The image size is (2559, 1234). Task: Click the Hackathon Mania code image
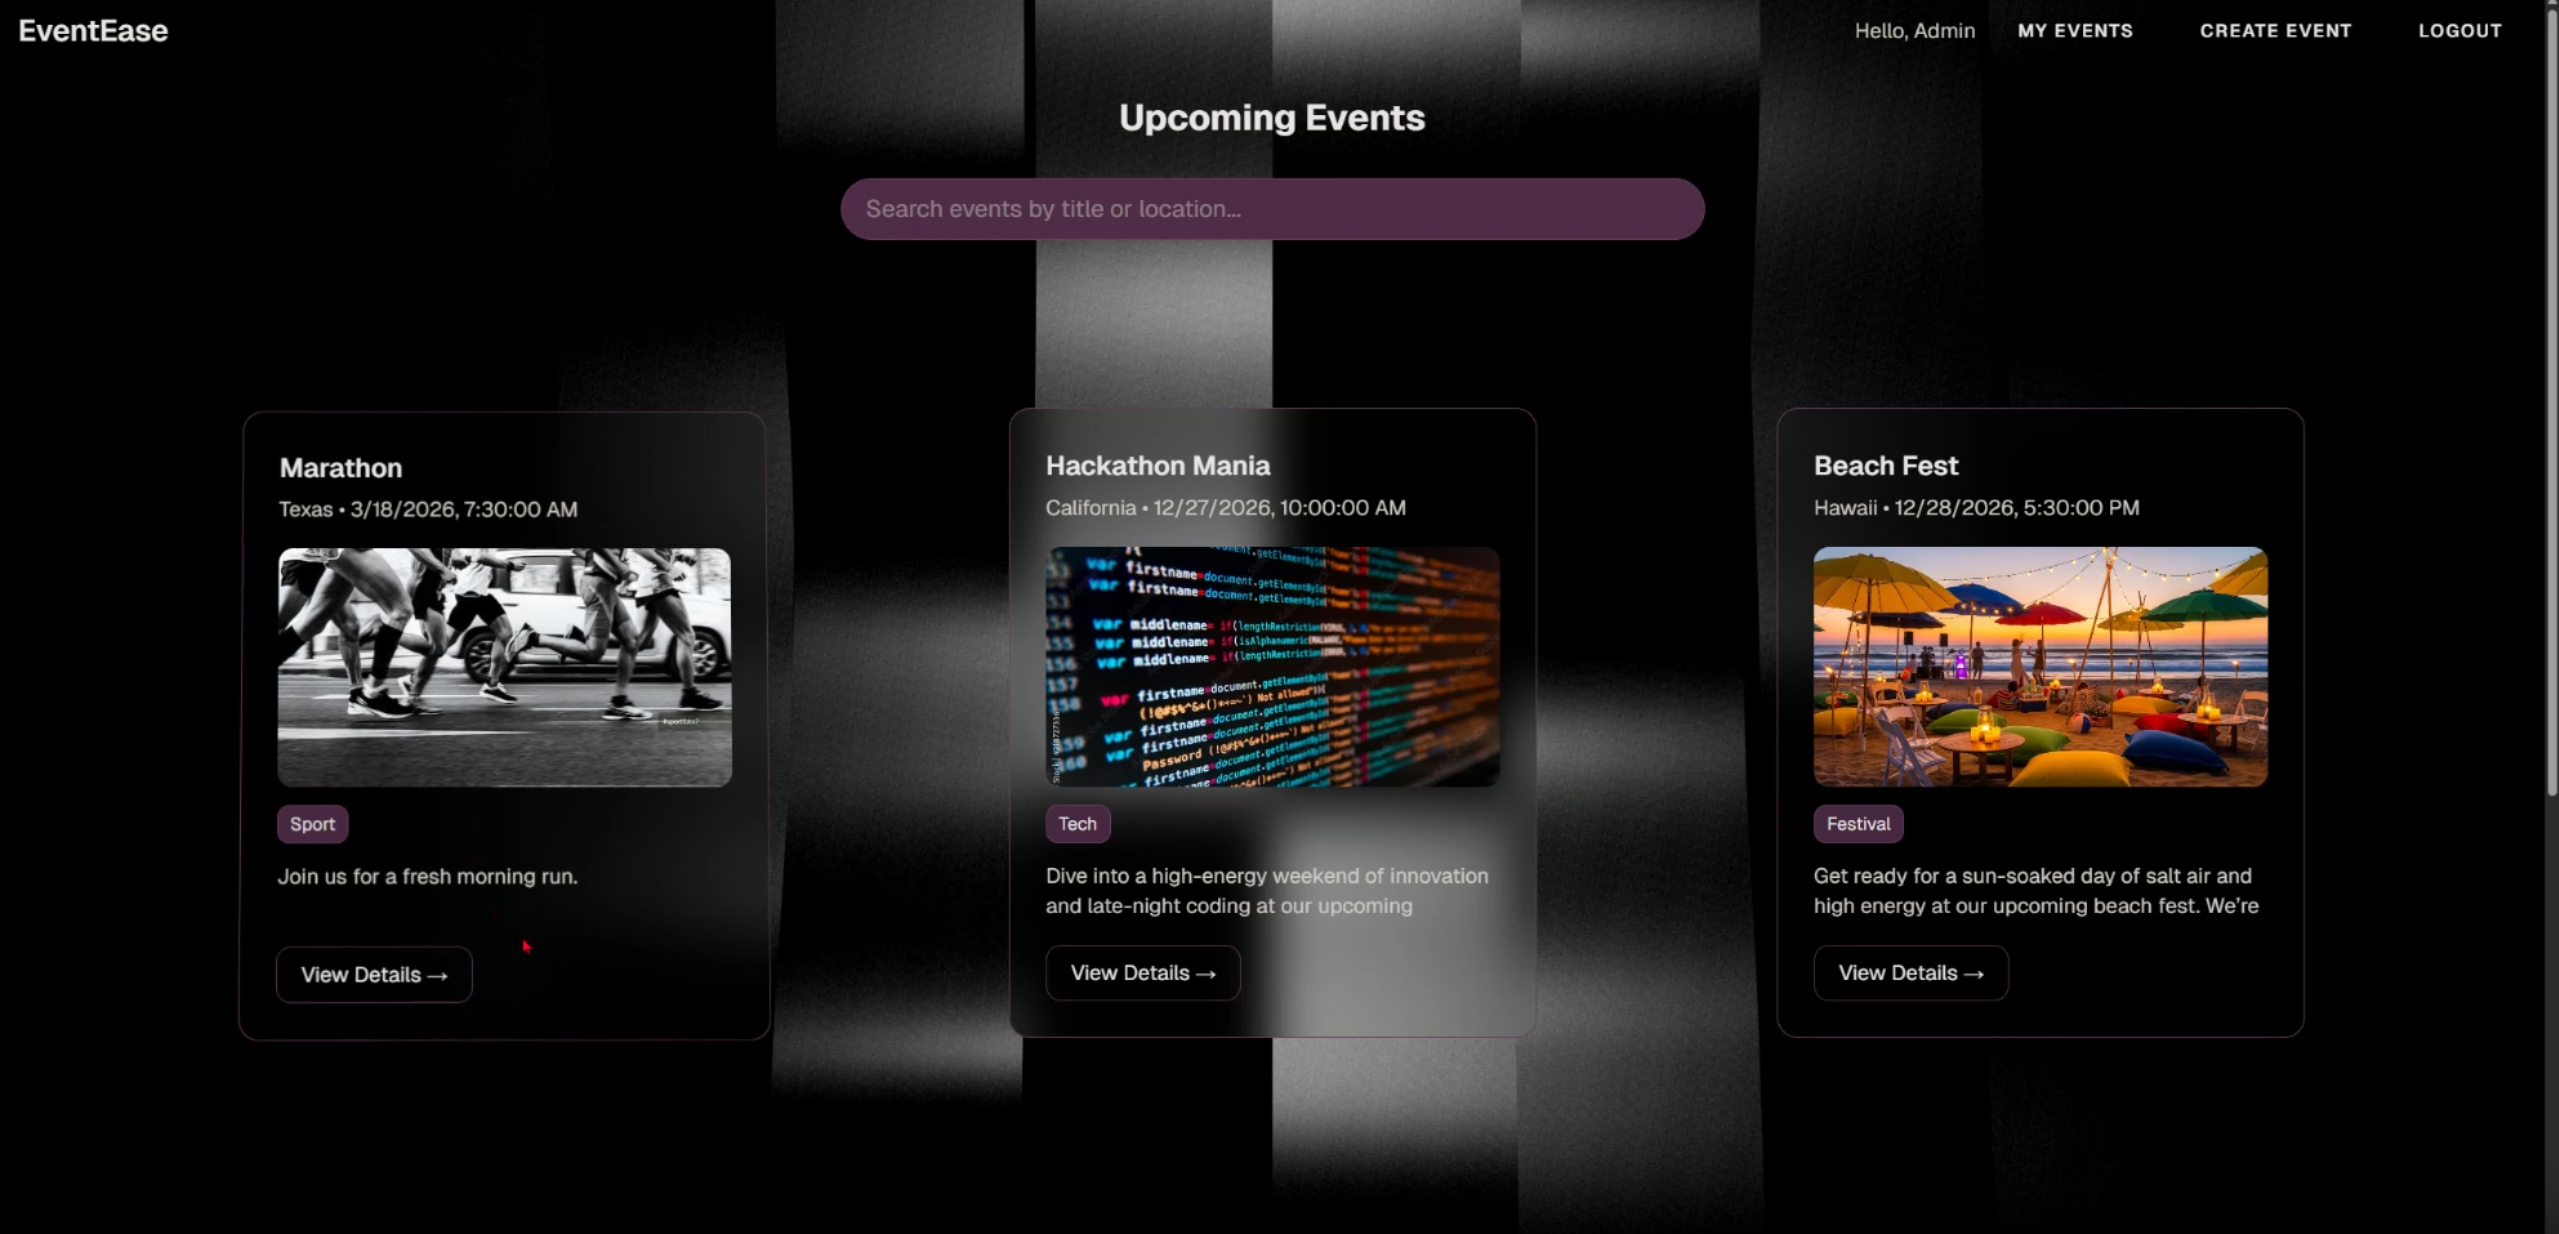1272,666
